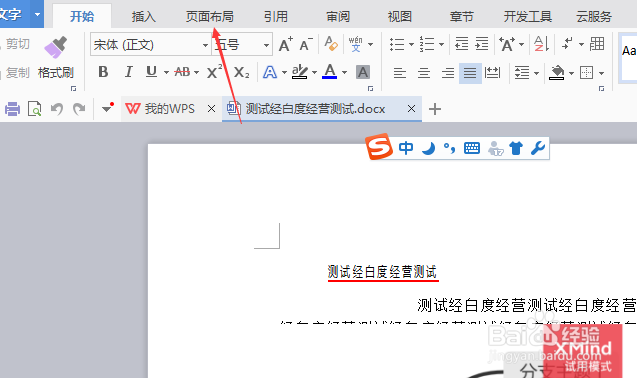Open the WPS 文字 application menu arrow

pyautogui.click(x=37, y=15)
